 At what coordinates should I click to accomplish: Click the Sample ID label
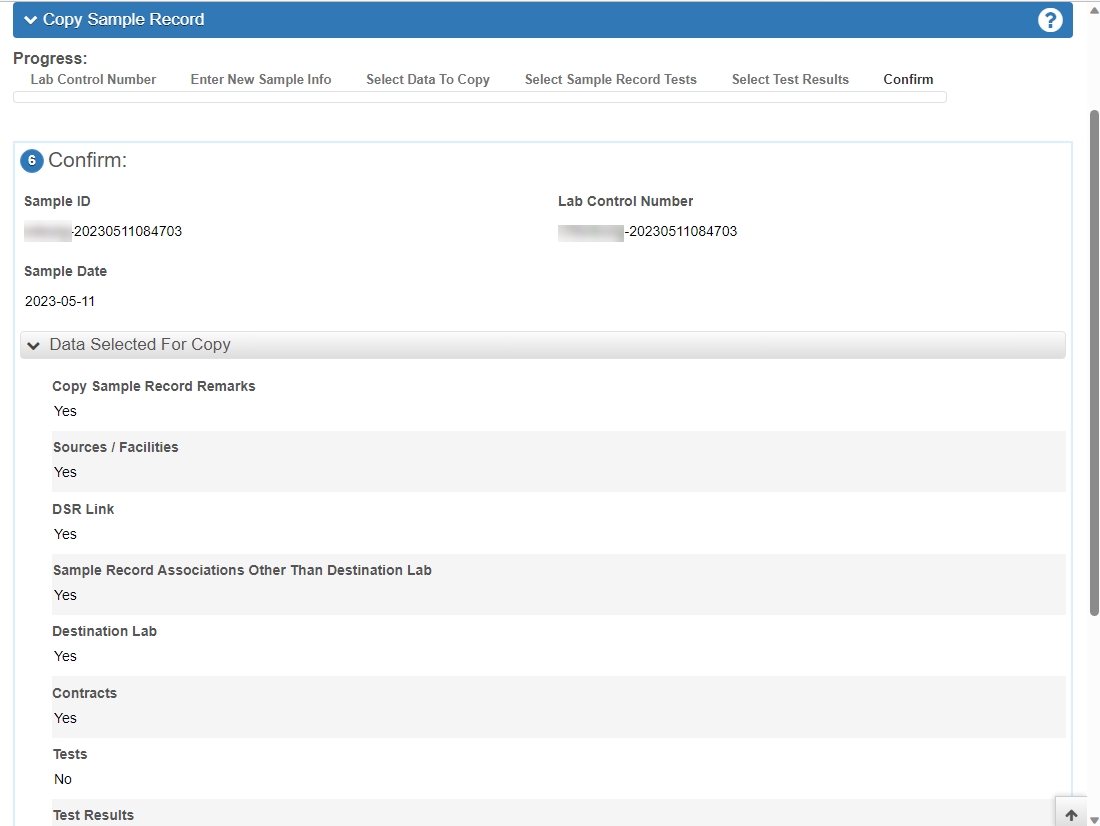point(58,201)
